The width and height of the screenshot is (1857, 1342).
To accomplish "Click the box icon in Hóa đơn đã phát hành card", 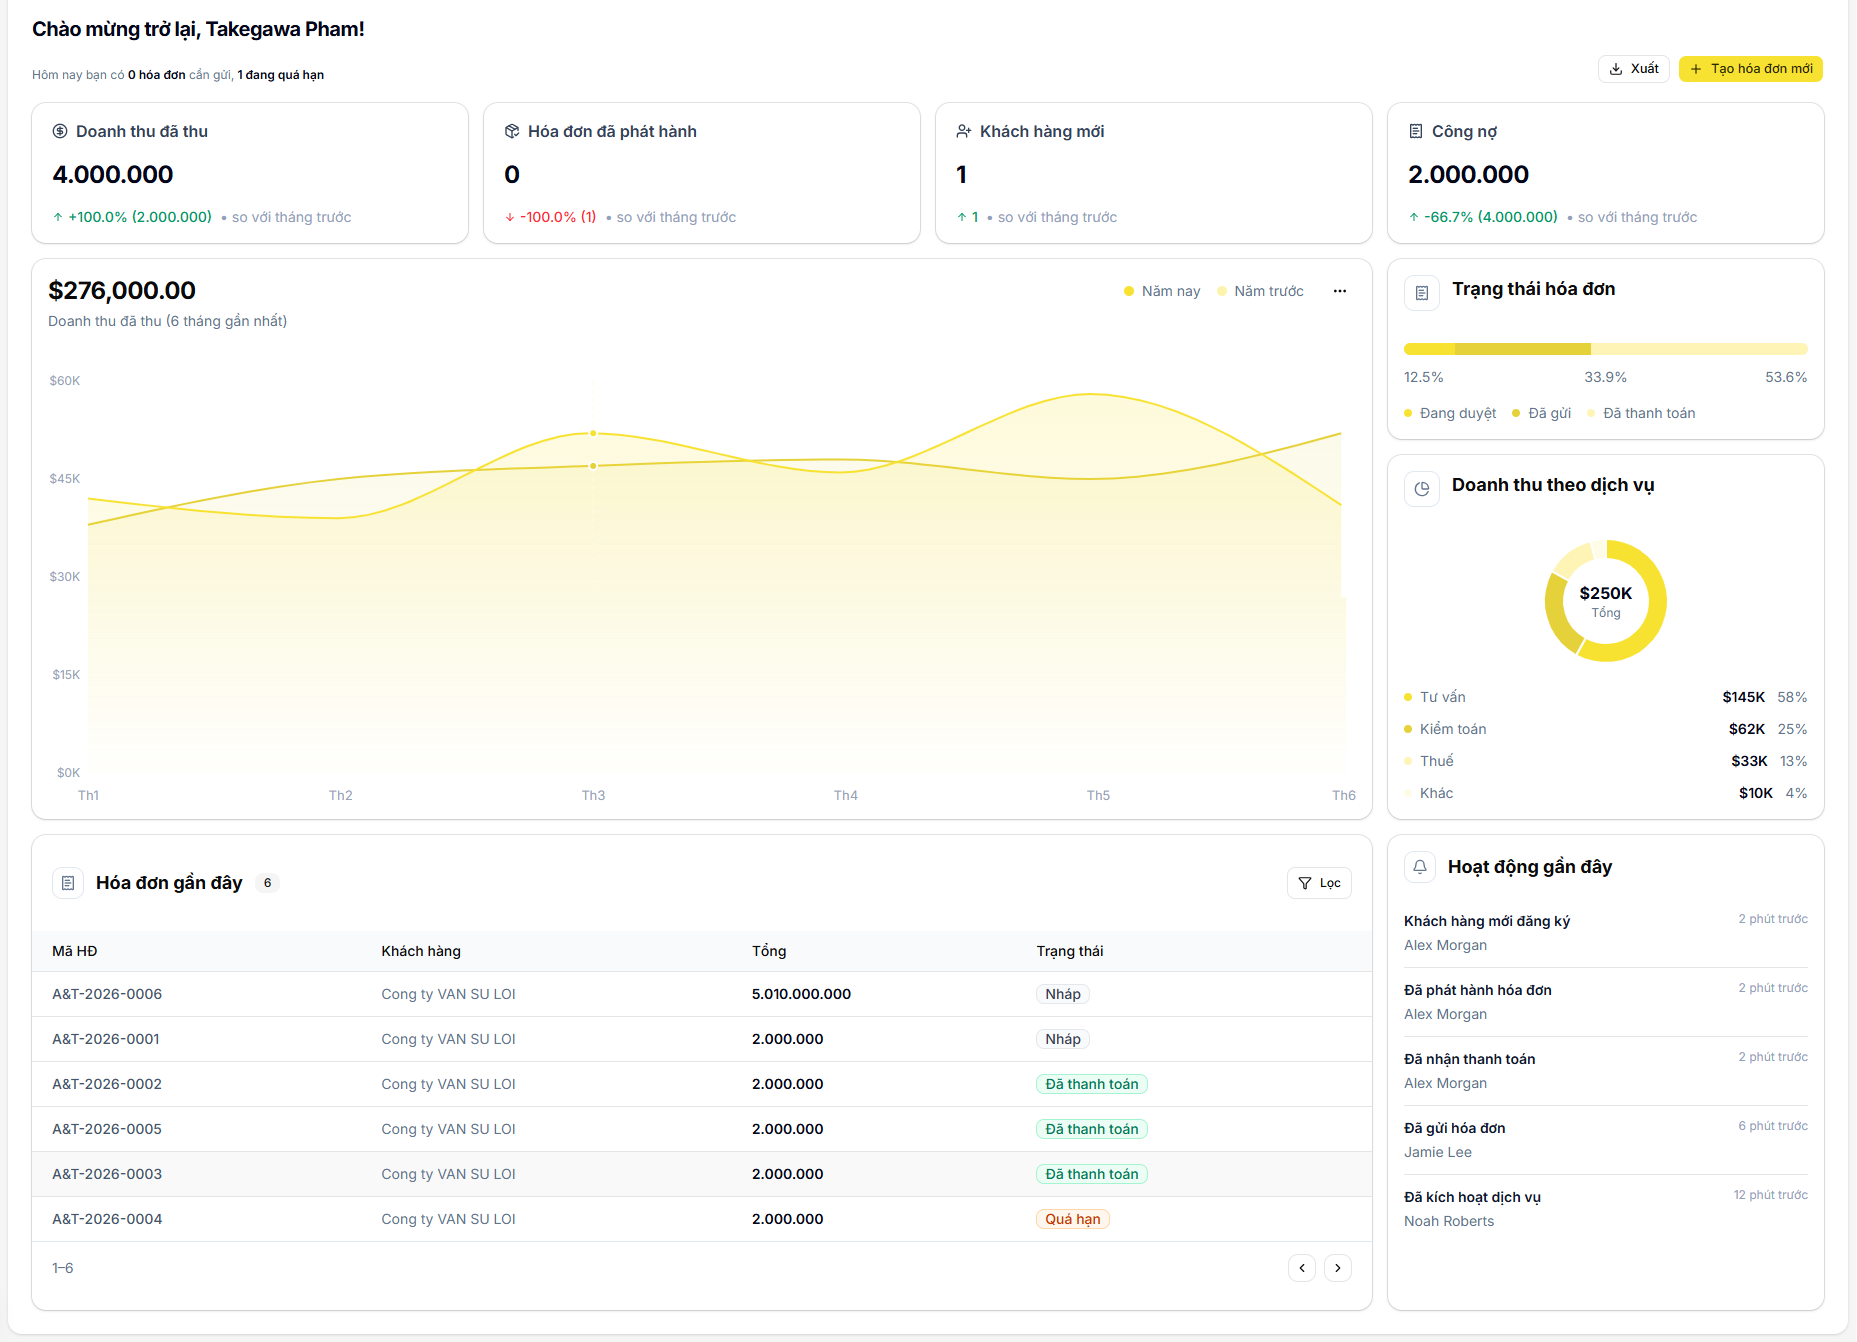I will tap(512, 131).
